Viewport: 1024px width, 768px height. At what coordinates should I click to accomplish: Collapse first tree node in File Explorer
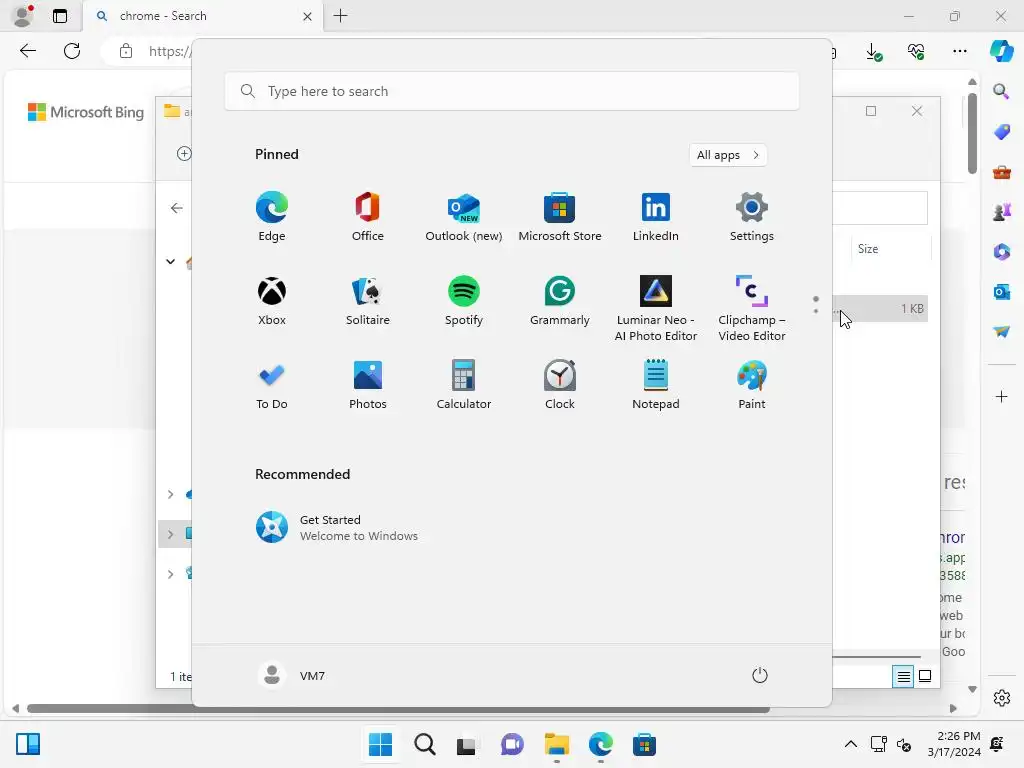tap(170, 262)
